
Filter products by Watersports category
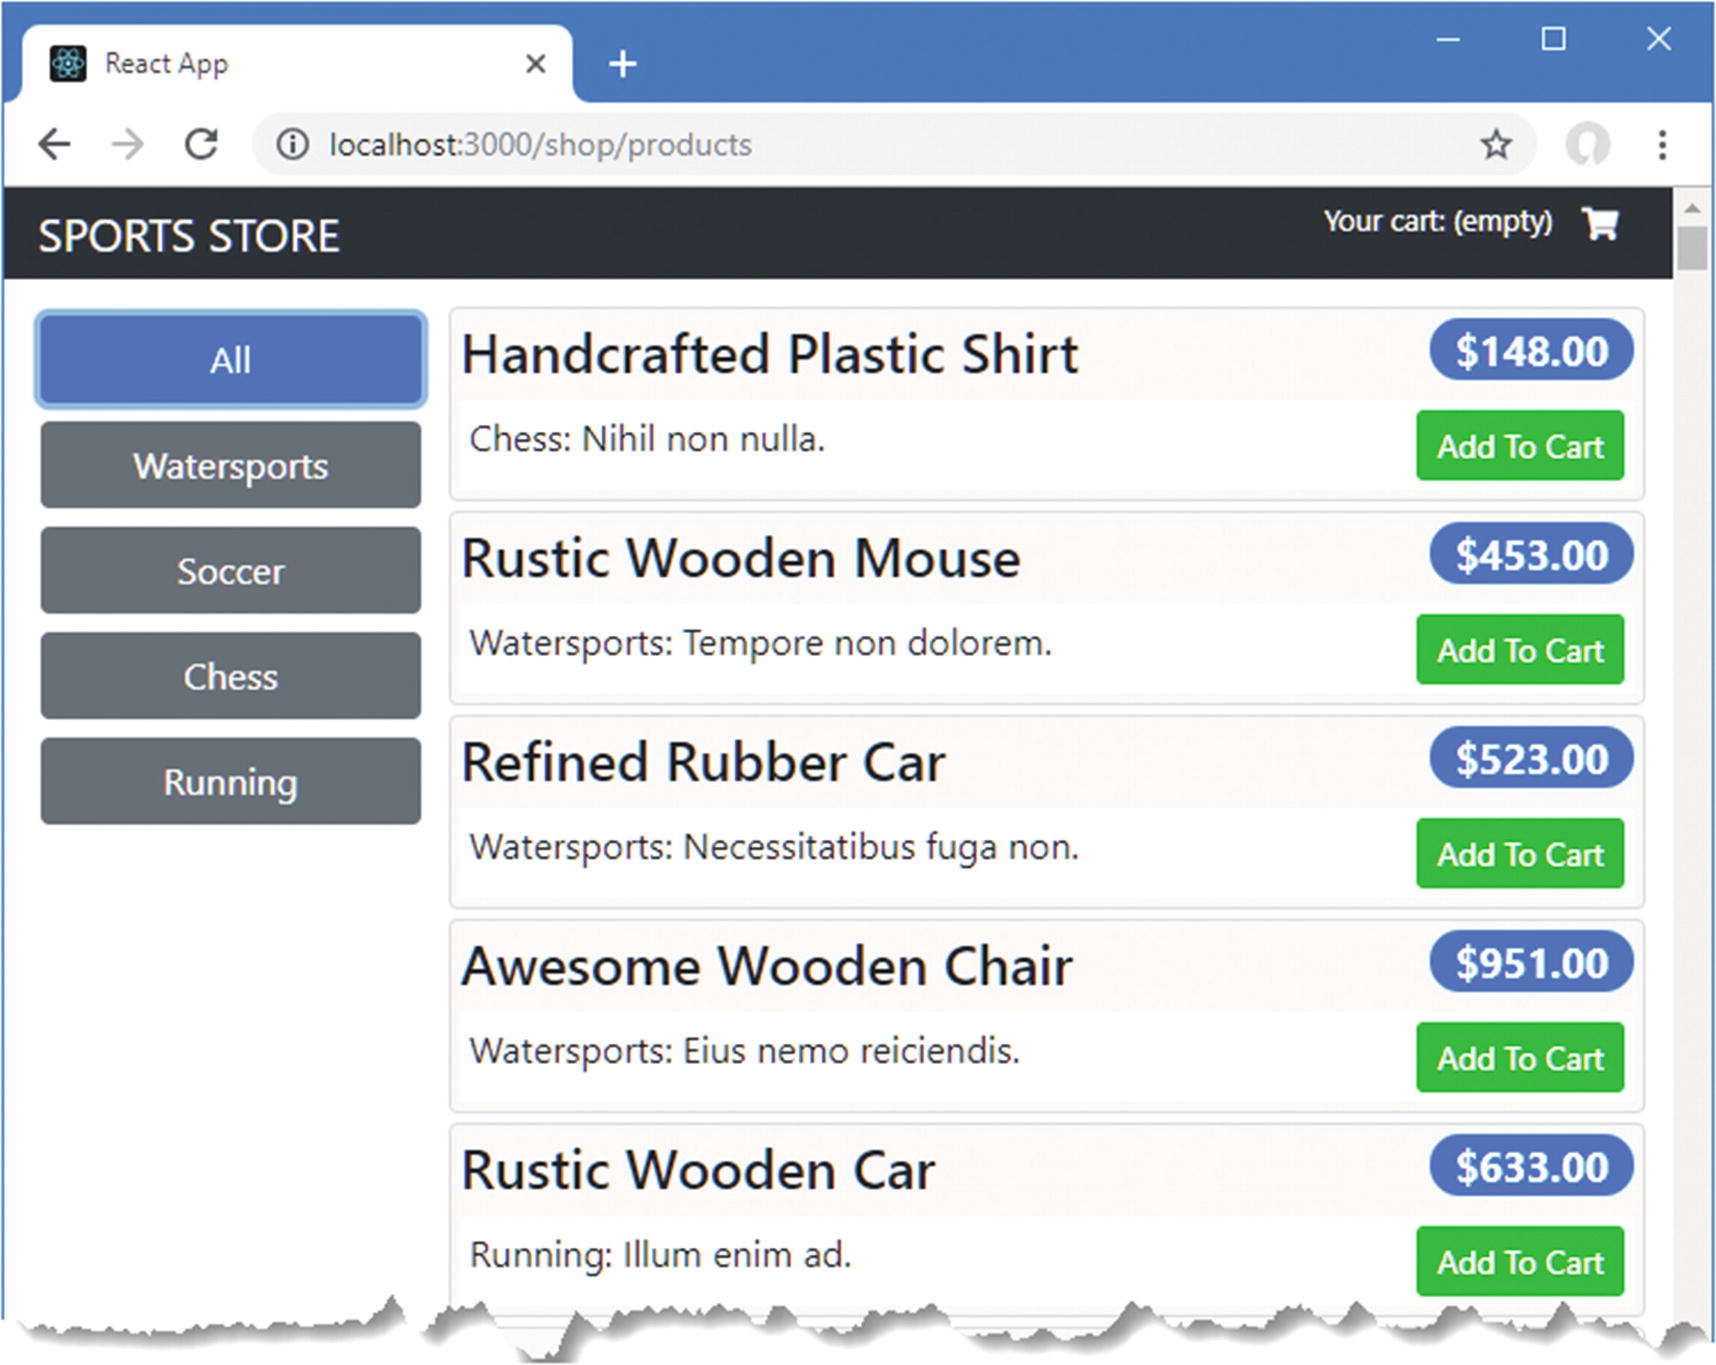pyautogui.click(x=231, y=465)
